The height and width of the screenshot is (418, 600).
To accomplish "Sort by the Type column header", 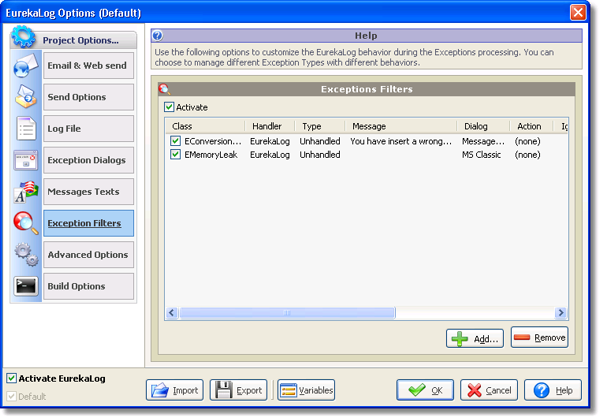I will pyautogui.click(x=320, y=126).
